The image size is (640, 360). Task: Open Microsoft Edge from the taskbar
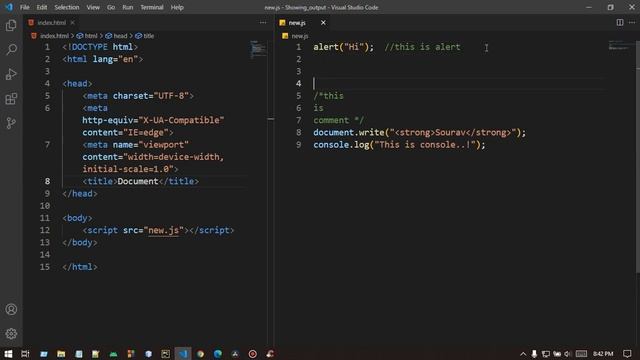tap(218, 354)
